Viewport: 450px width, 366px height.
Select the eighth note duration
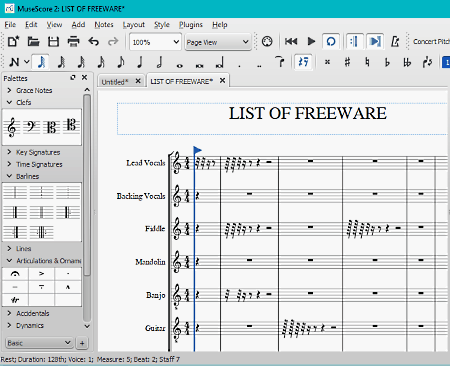tap(121, 62)
